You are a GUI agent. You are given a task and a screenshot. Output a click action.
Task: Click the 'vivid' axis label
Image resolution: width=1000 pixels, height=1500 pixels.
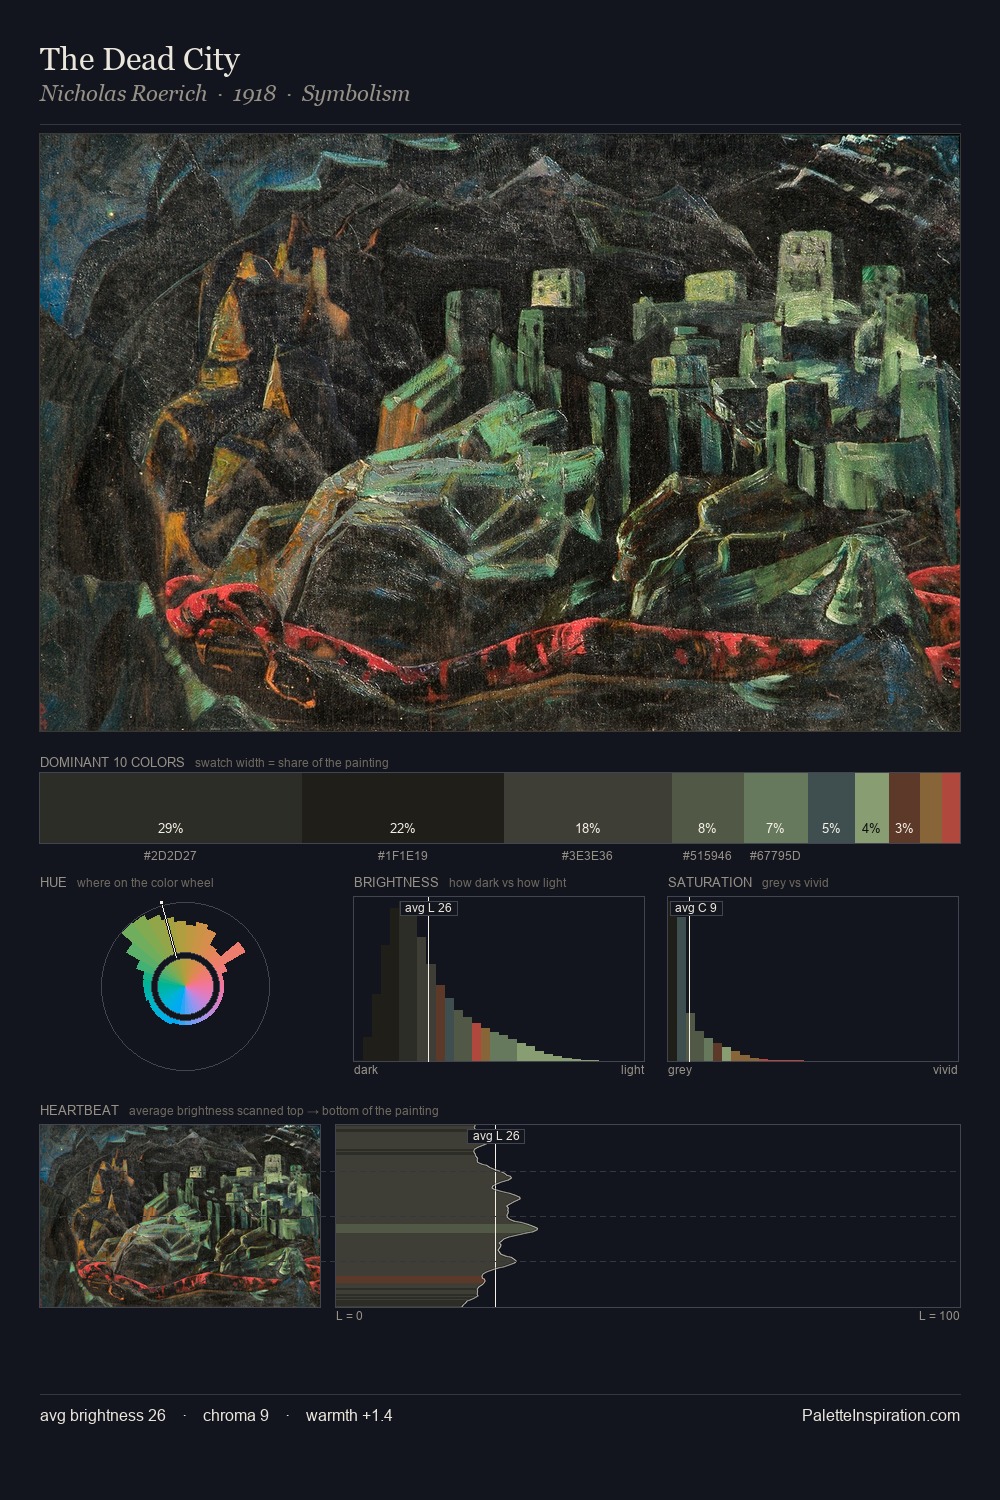(x=945, y=1070)
